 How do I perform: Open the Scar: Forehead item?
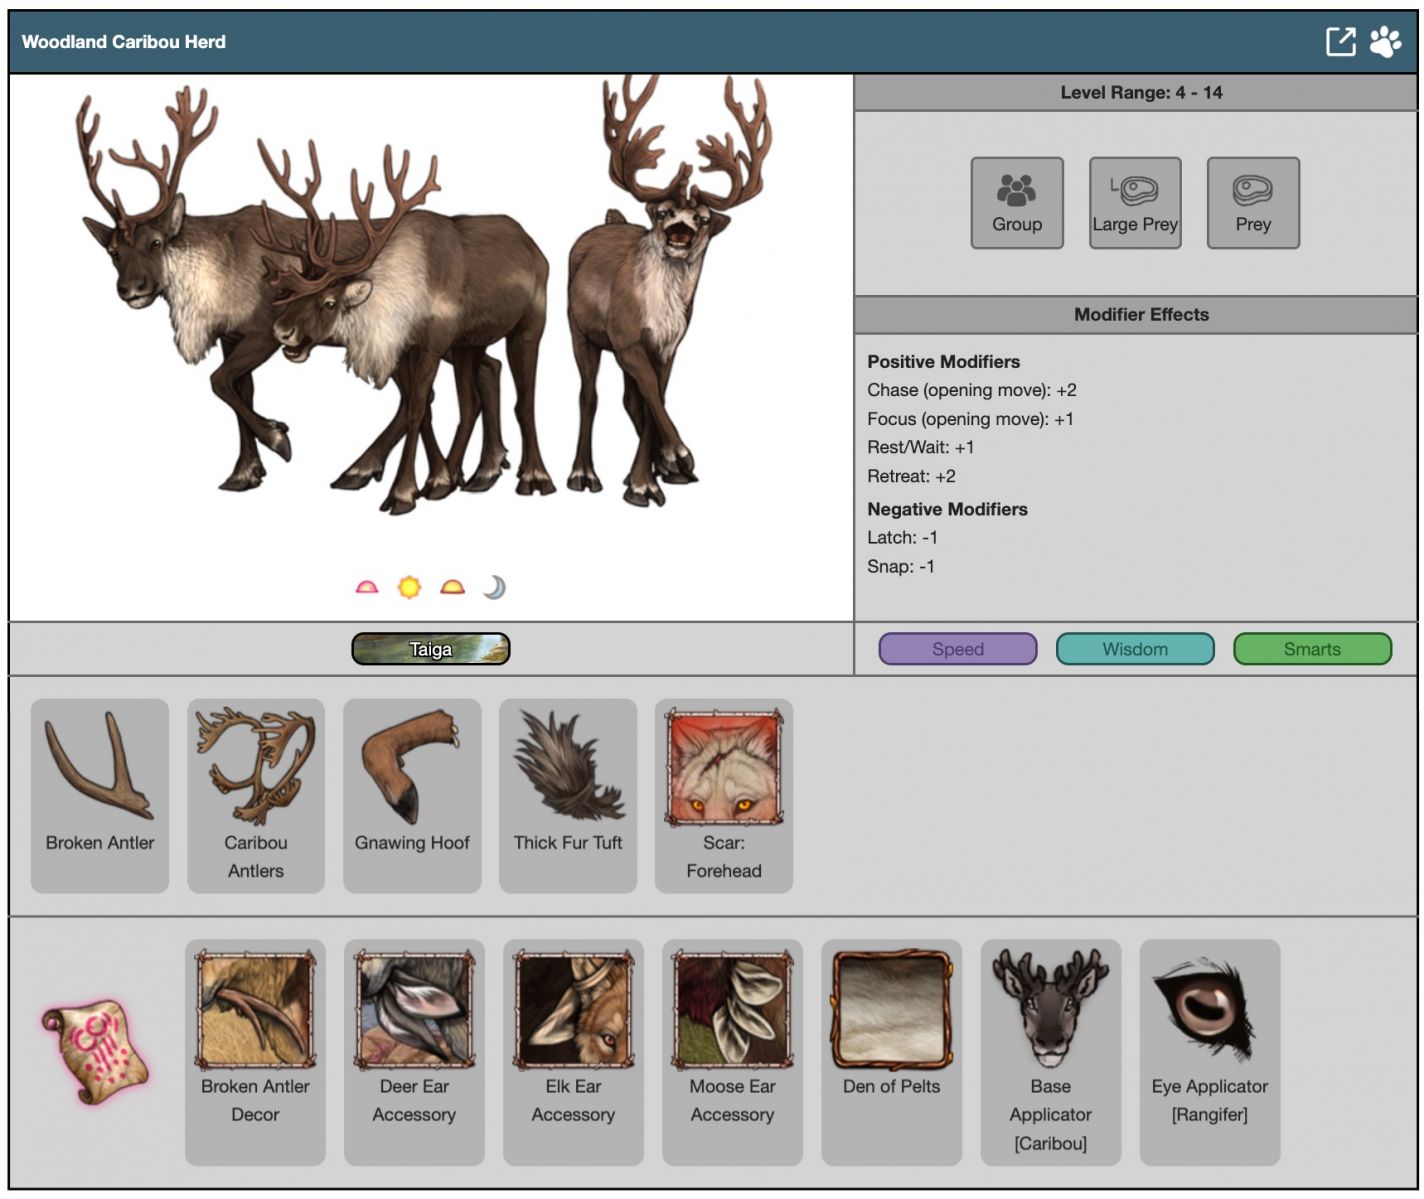coord(724,795)
